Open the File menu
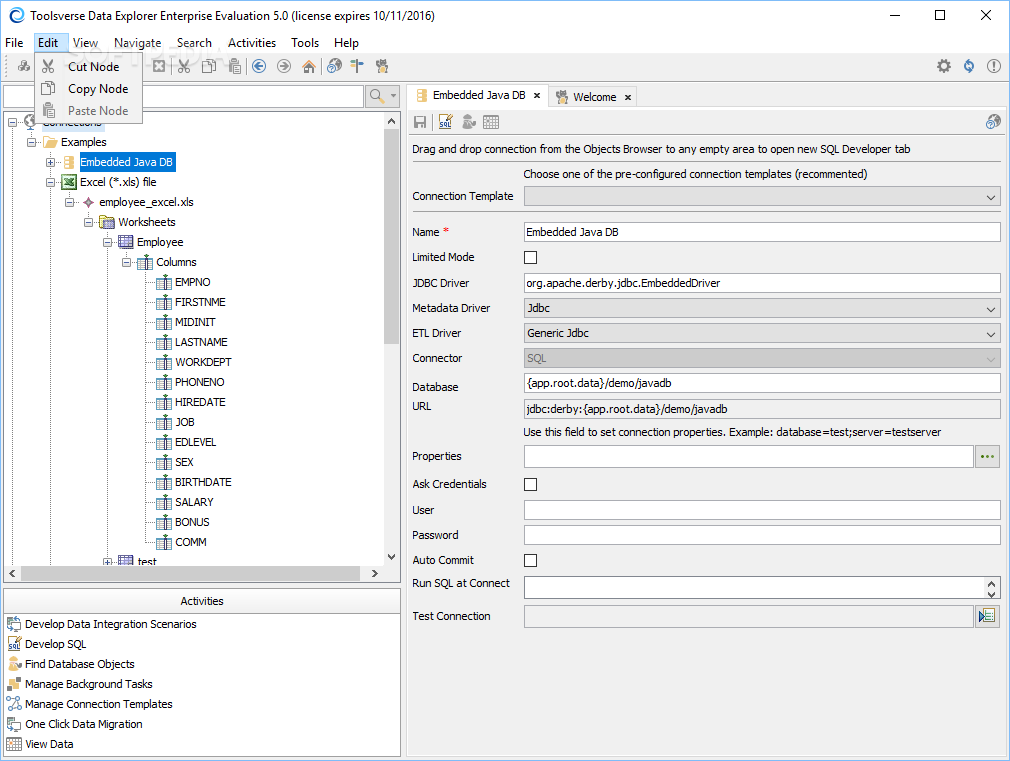 [14, 43]
